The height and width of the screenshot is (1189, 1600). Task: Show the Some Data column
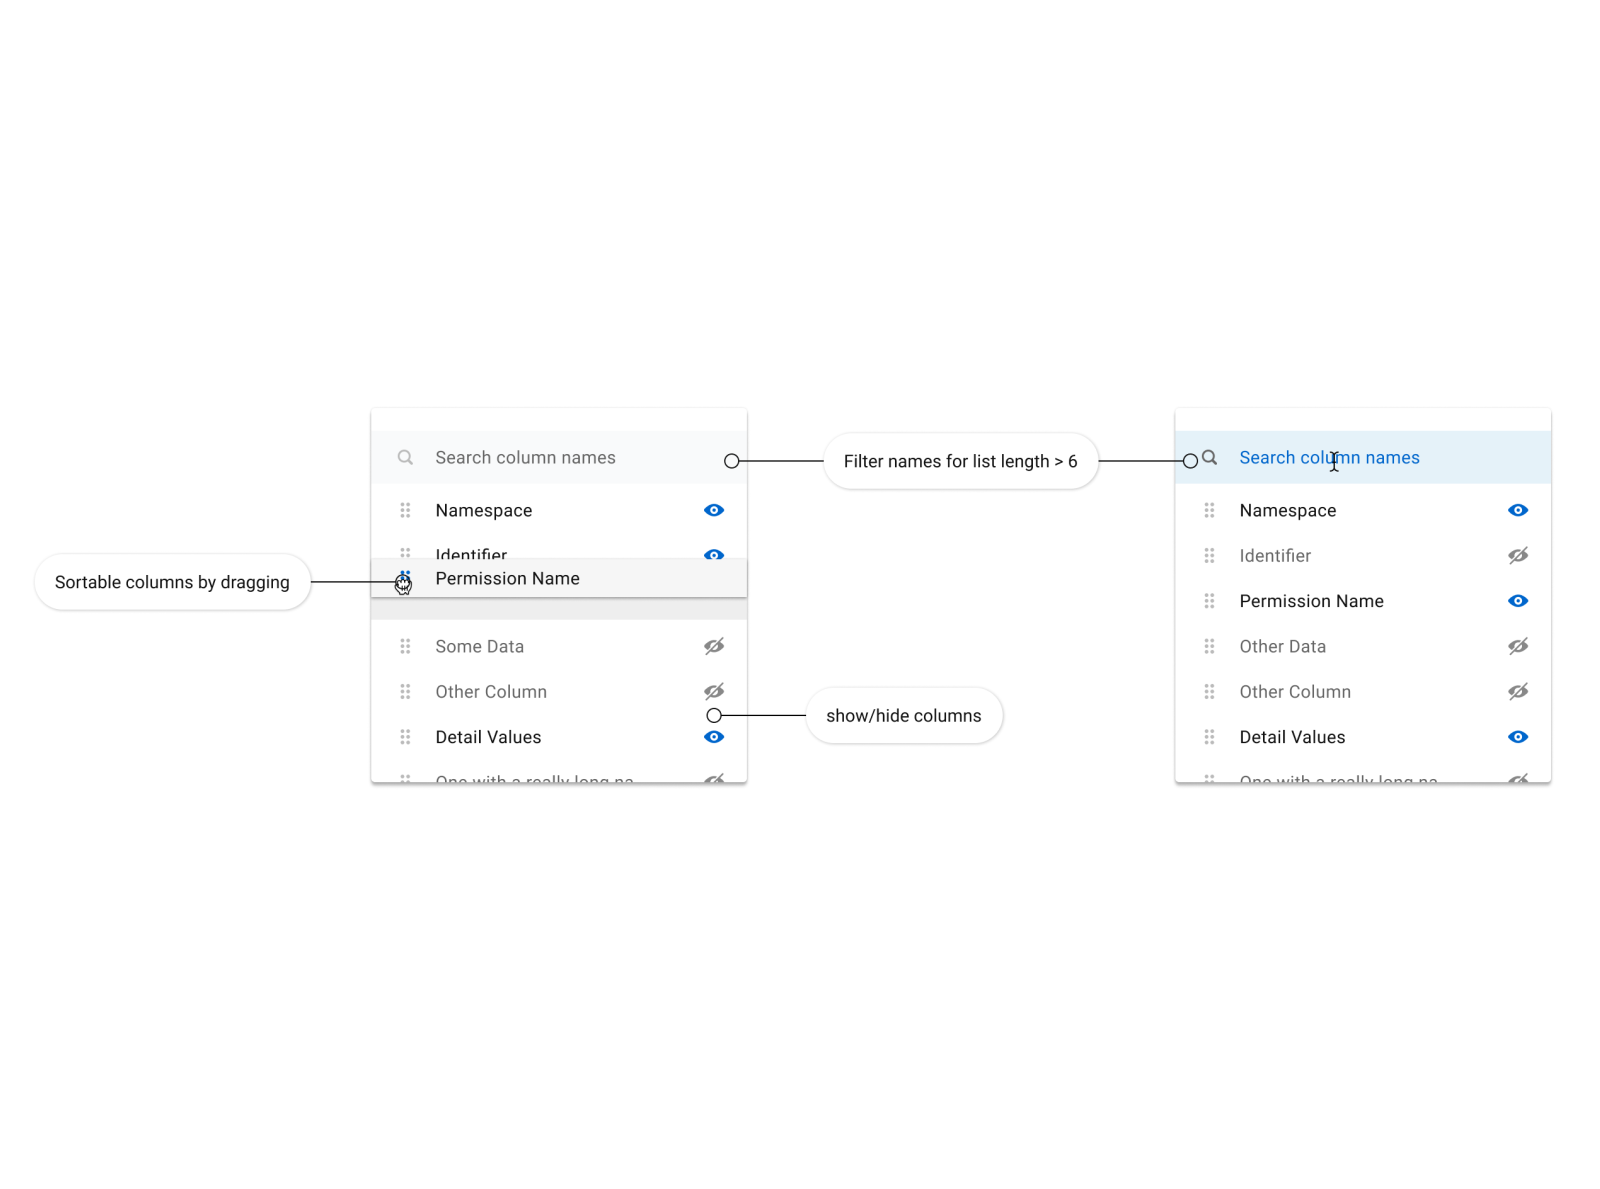coord(714,646)
